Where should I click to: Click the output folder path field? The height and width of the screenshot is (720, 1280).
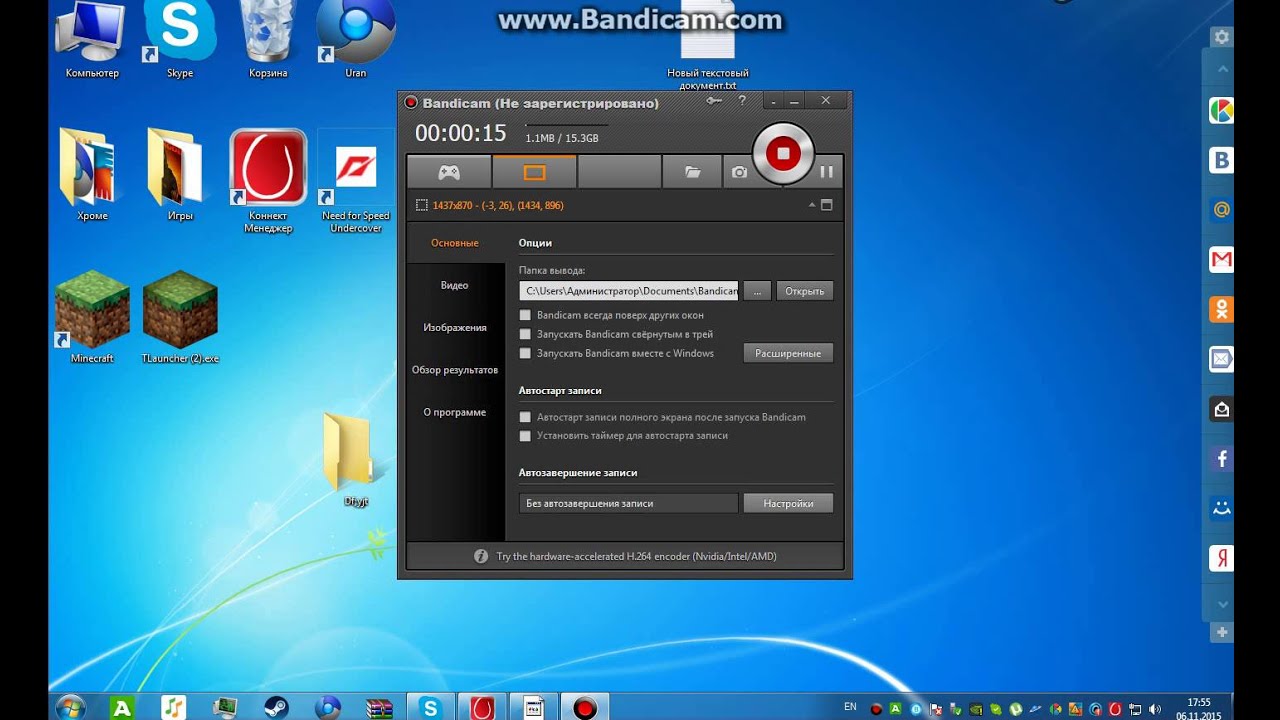[629, 291]
